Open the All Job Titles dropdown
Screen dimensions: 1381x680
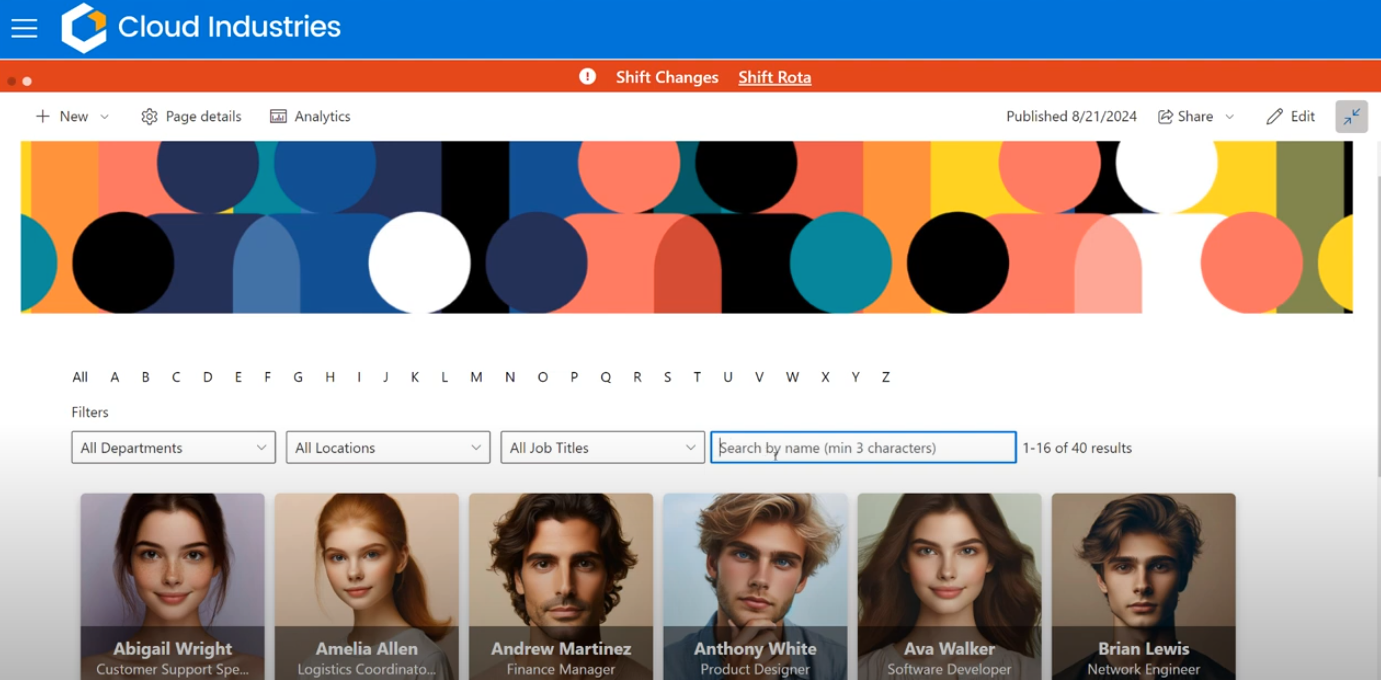point(602,448)
